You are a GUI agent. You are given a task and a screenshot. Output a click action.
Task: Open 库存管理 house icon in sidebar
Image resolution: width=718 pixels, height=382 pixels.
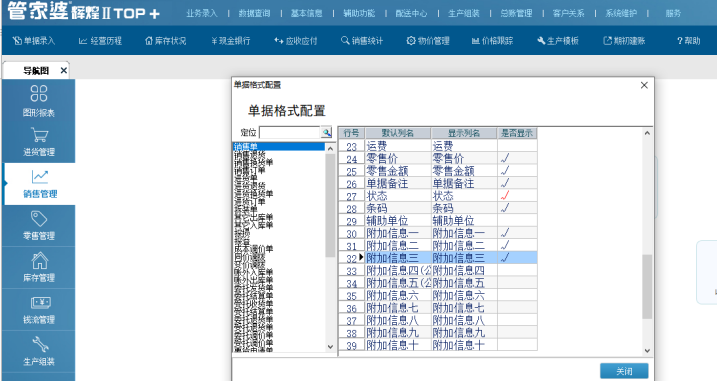pyautogui.click(x=39, y=261)
